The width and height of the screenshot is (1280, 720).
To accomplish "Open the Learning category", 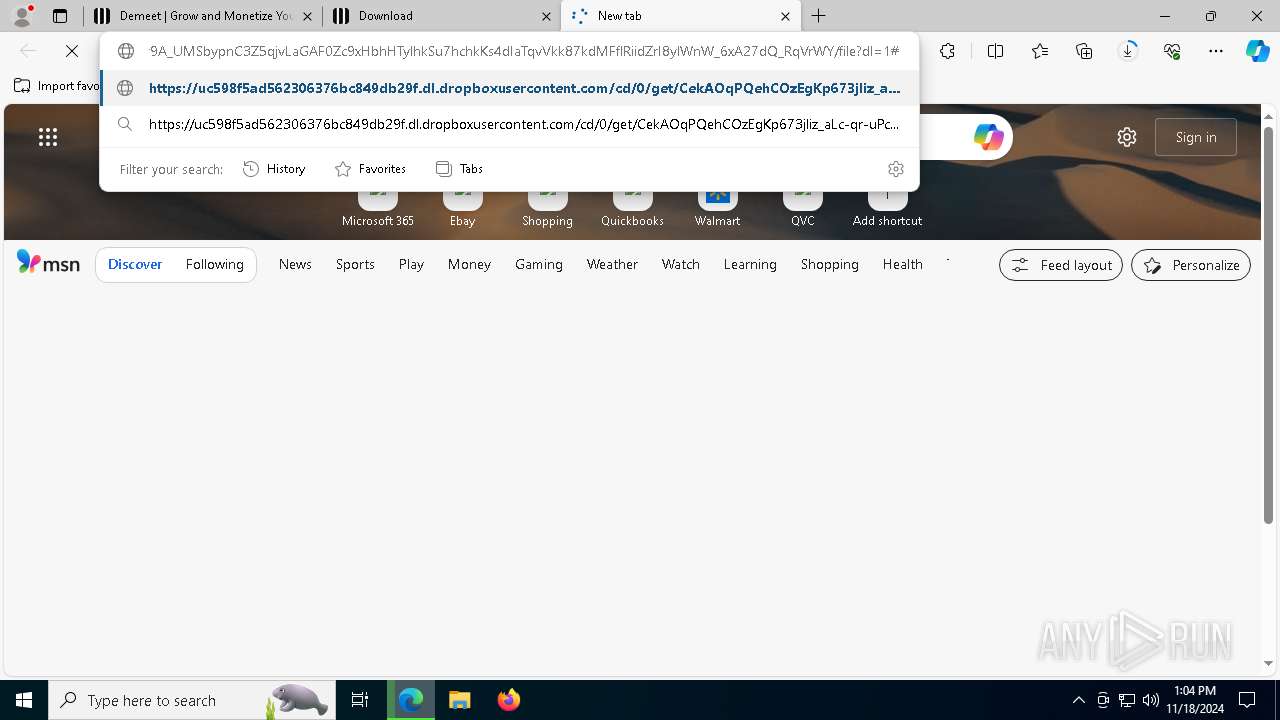I will (750, 264).
